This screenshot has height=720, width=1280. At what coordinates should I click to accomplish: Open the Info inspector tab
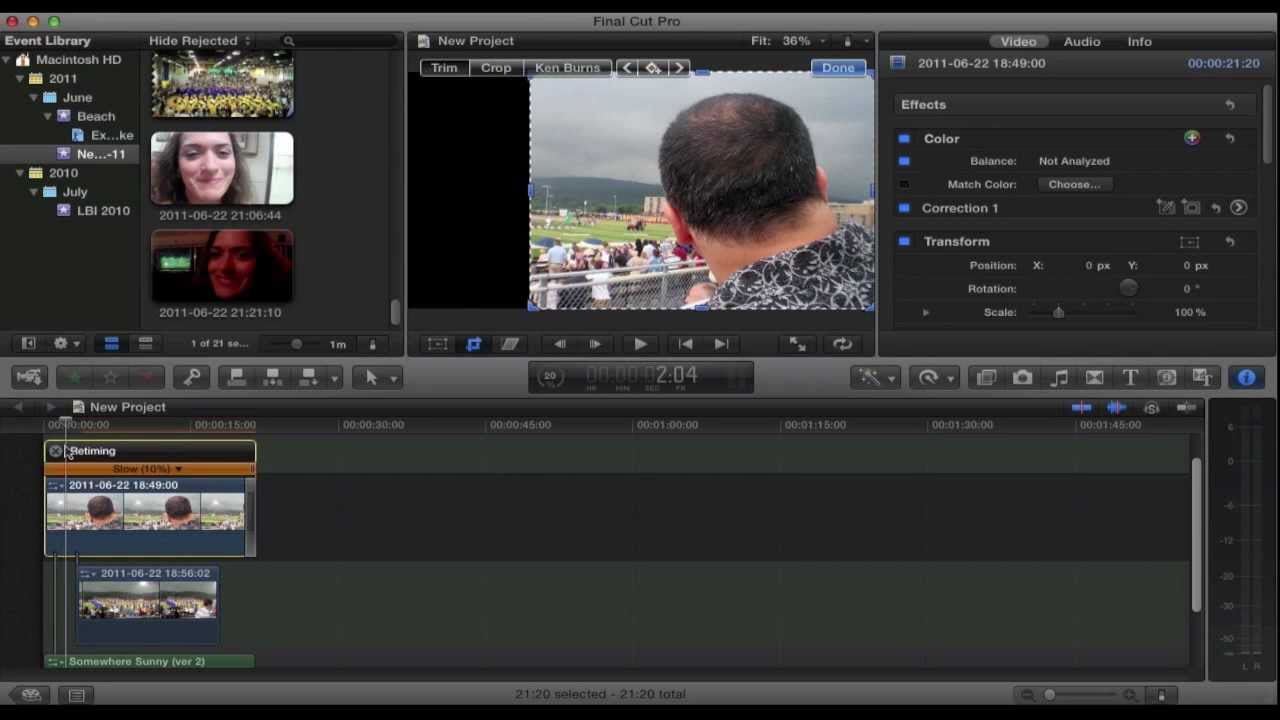1139,41
